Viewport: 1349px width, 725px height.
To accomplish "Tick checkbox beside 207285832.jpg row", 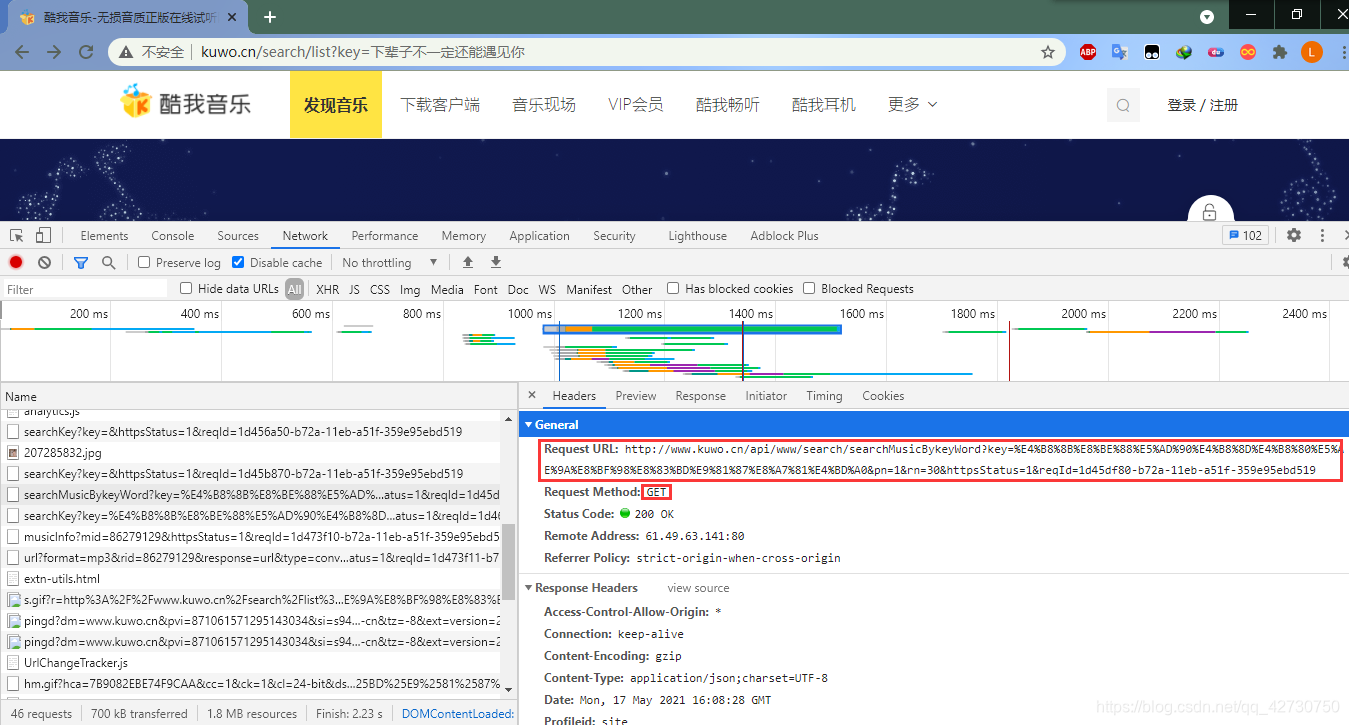I will pos(14,453).
